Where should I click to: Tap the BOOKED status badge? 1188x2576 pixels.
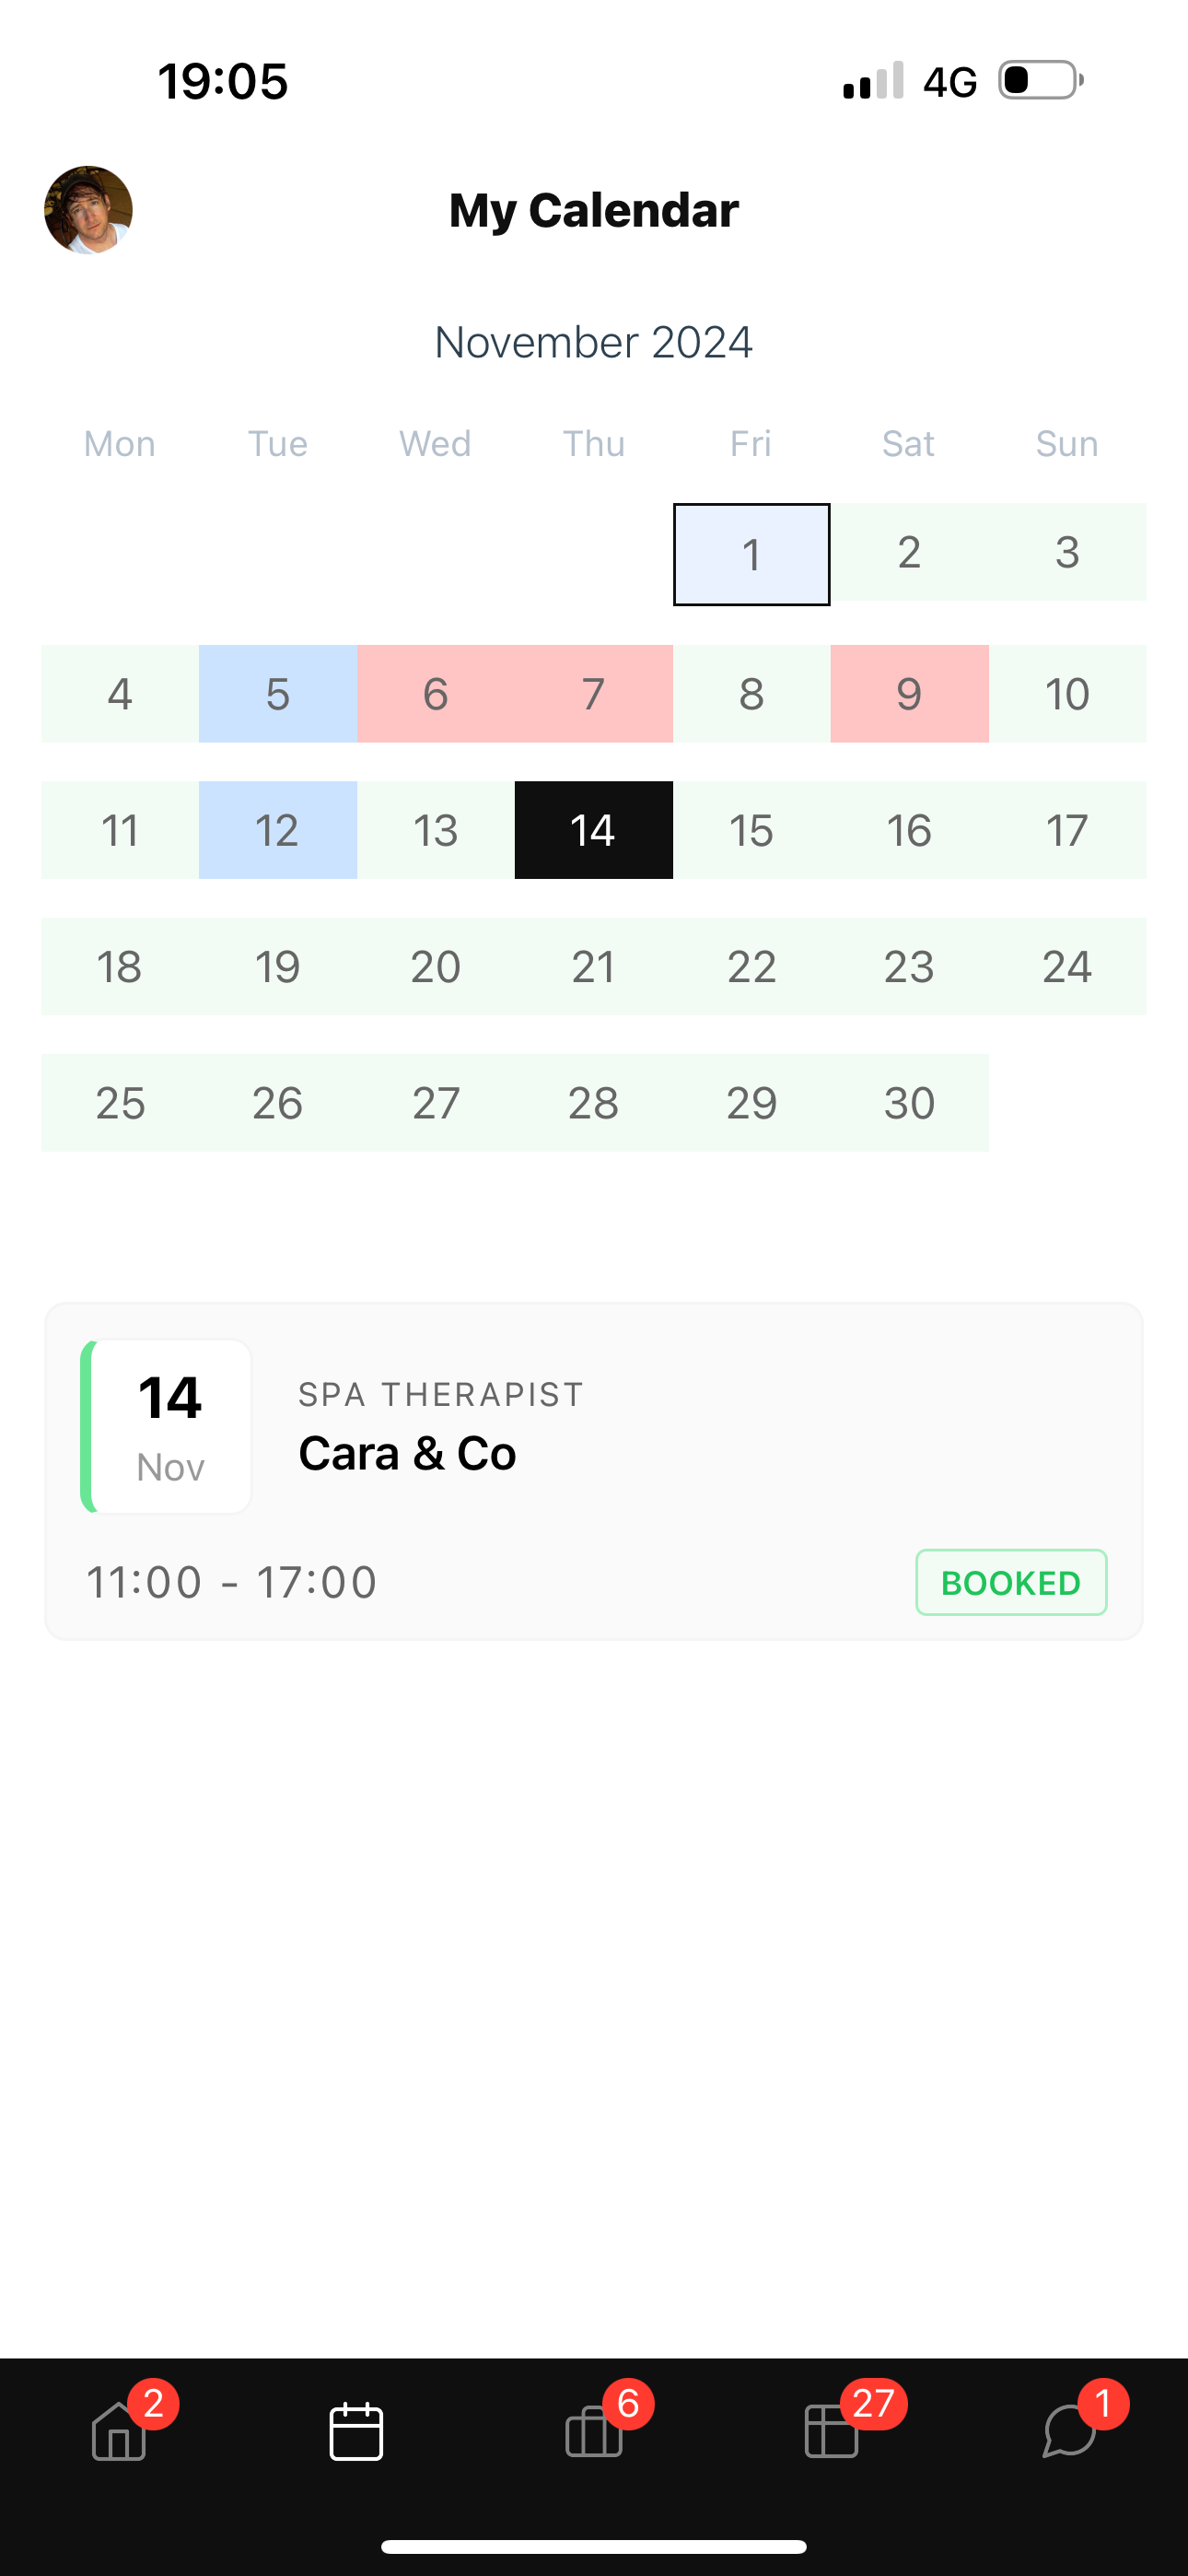(x=1011, y=1582)
